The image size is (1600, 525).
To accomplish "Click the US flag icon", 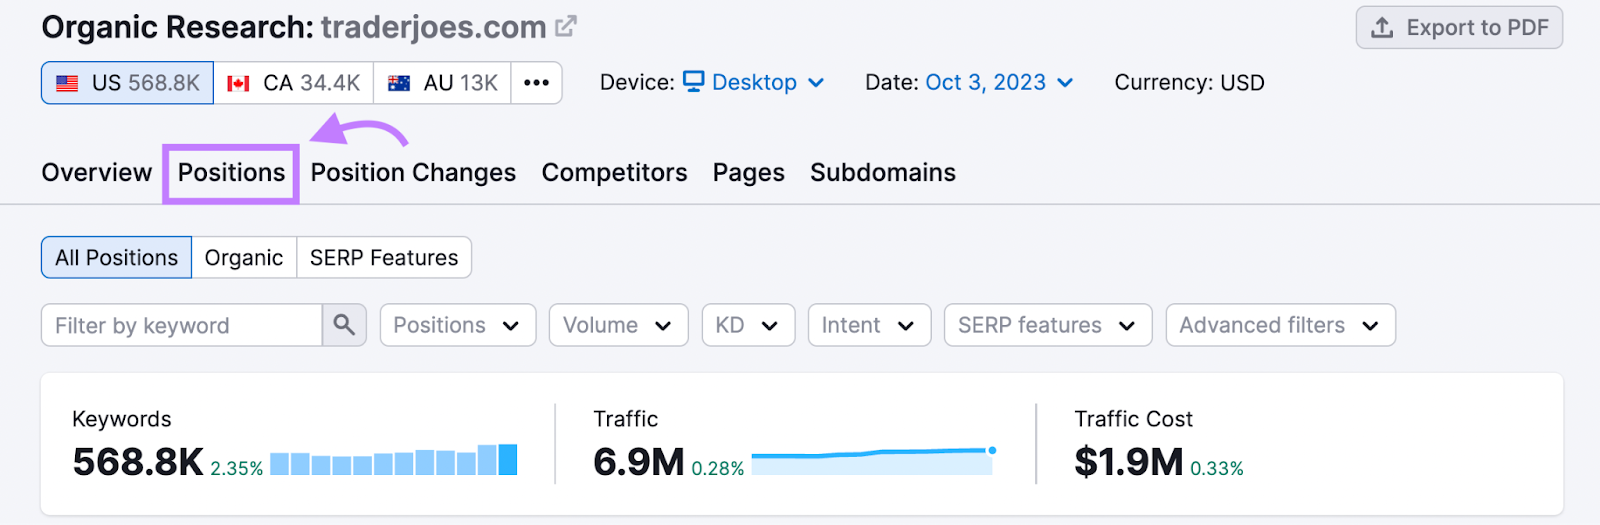I will click(67, 84).
